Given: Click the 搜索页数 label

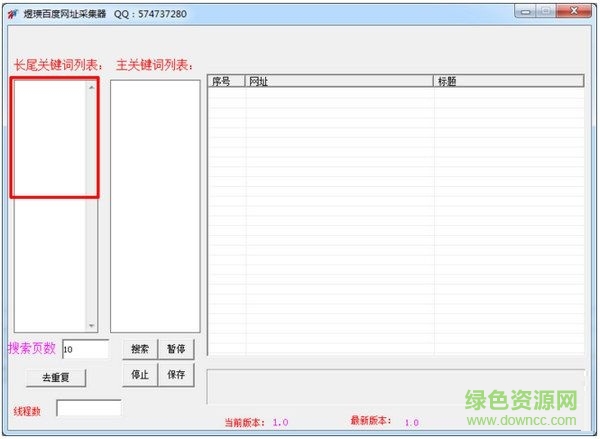Looking at the screenshot, I should tap(32, 348).
